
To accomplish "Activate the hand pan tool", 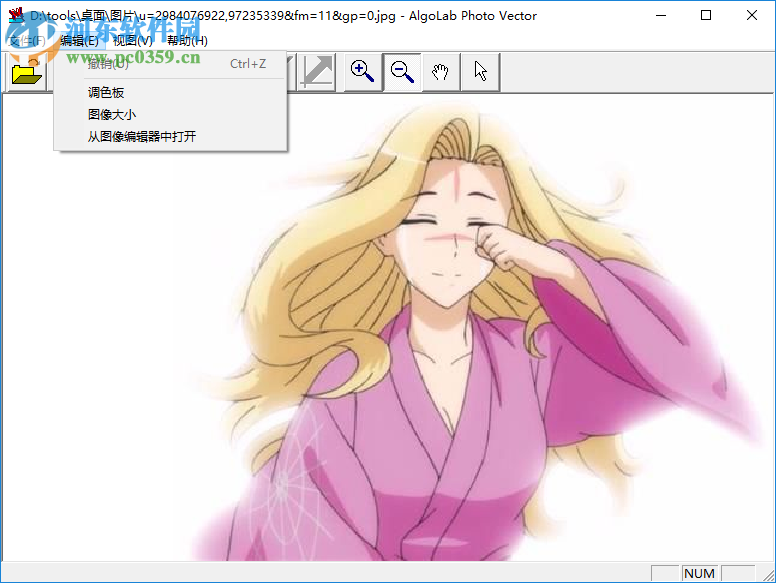I will point(441,72).
